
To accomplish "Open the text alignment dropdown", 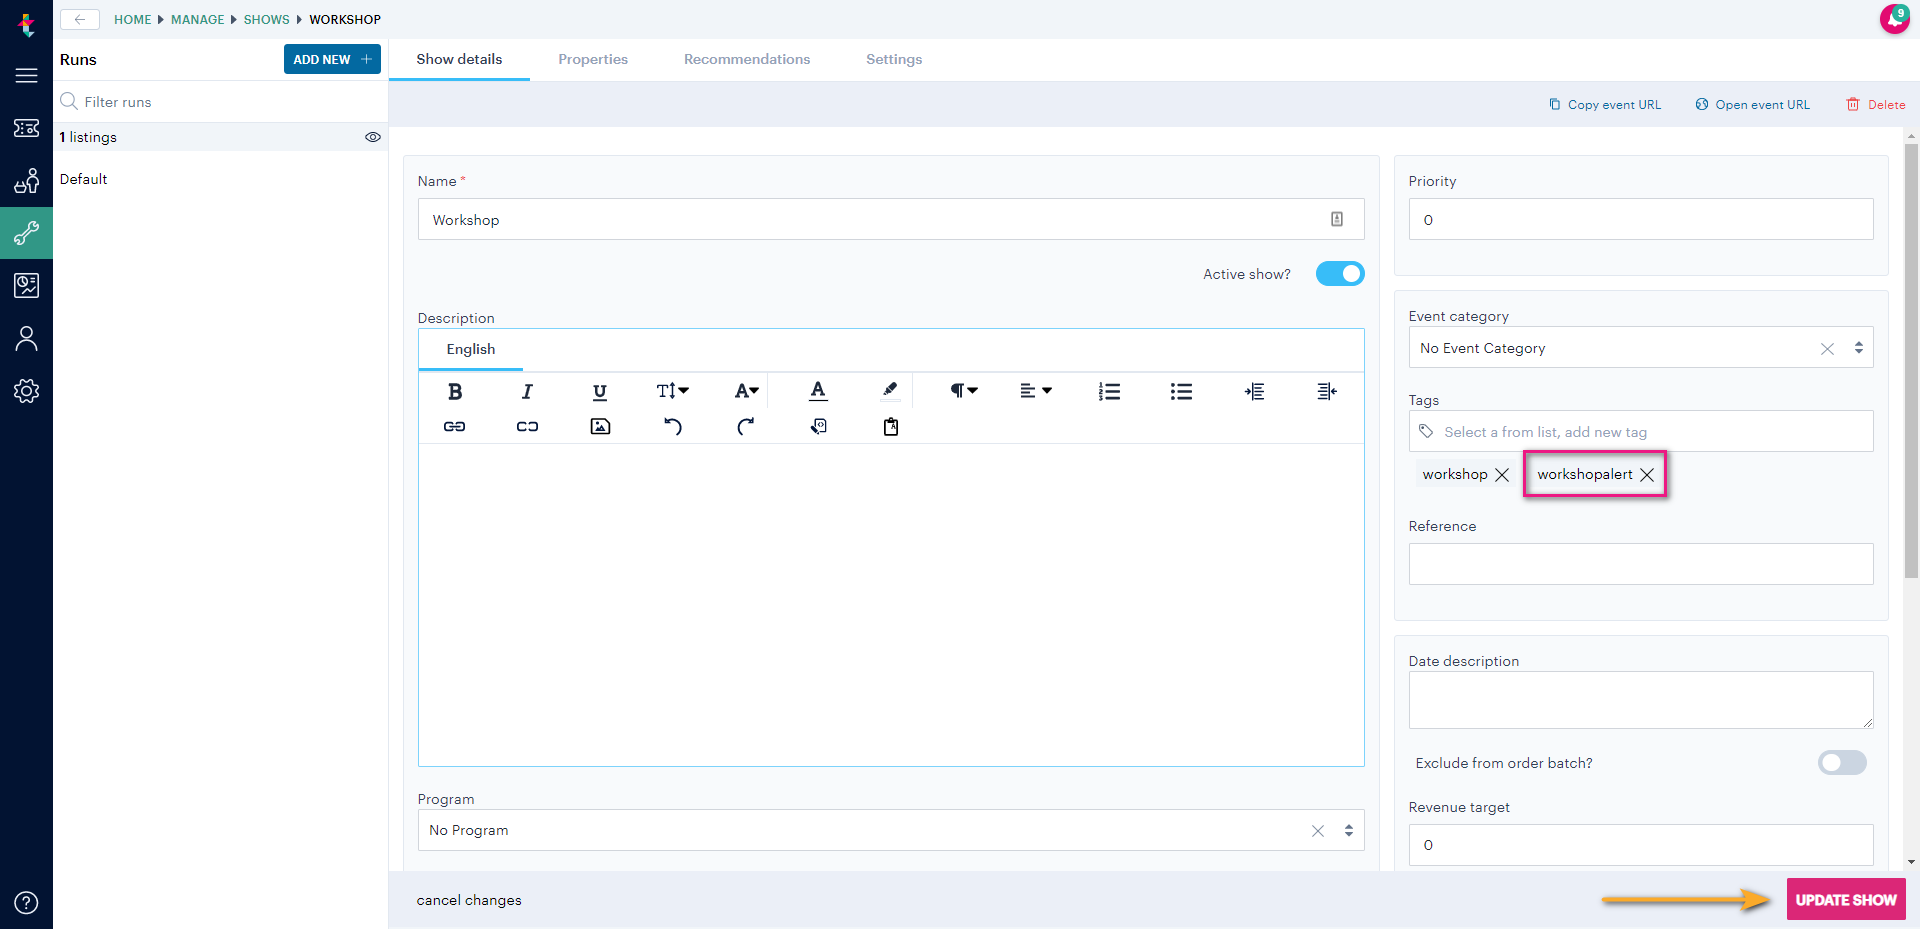I will click(1036, 391).
